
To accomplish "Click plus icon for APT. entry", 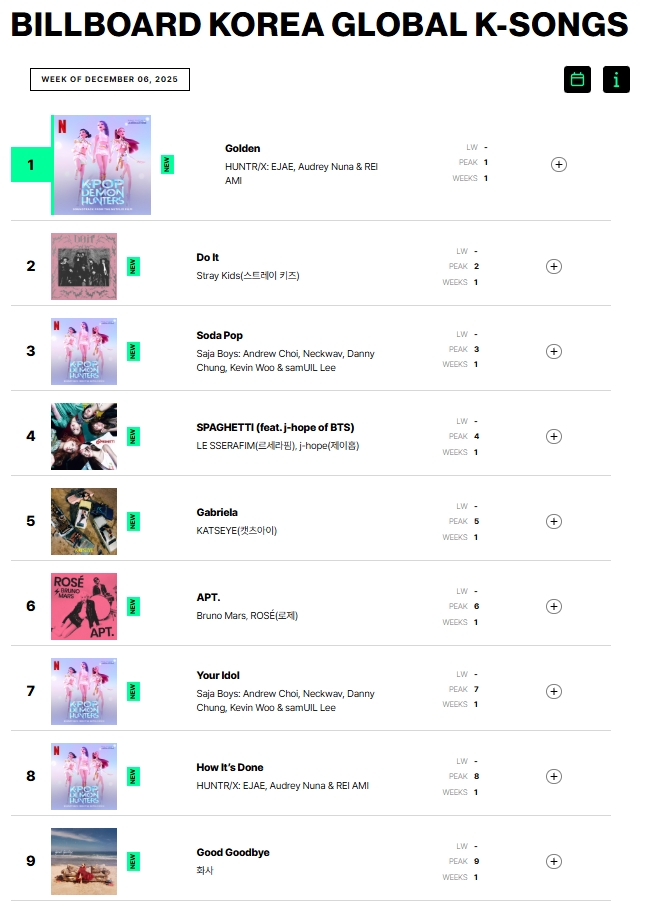I will pyautogui.click(x=554, y=606).
